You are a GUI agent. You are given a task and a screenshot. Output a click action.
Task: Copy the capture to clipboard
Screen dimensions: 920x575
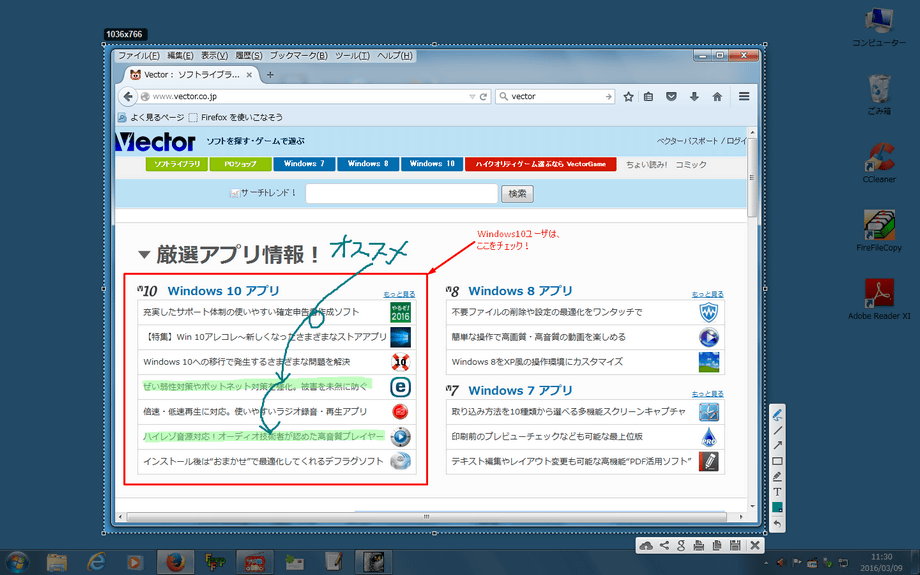pos(716,546)
